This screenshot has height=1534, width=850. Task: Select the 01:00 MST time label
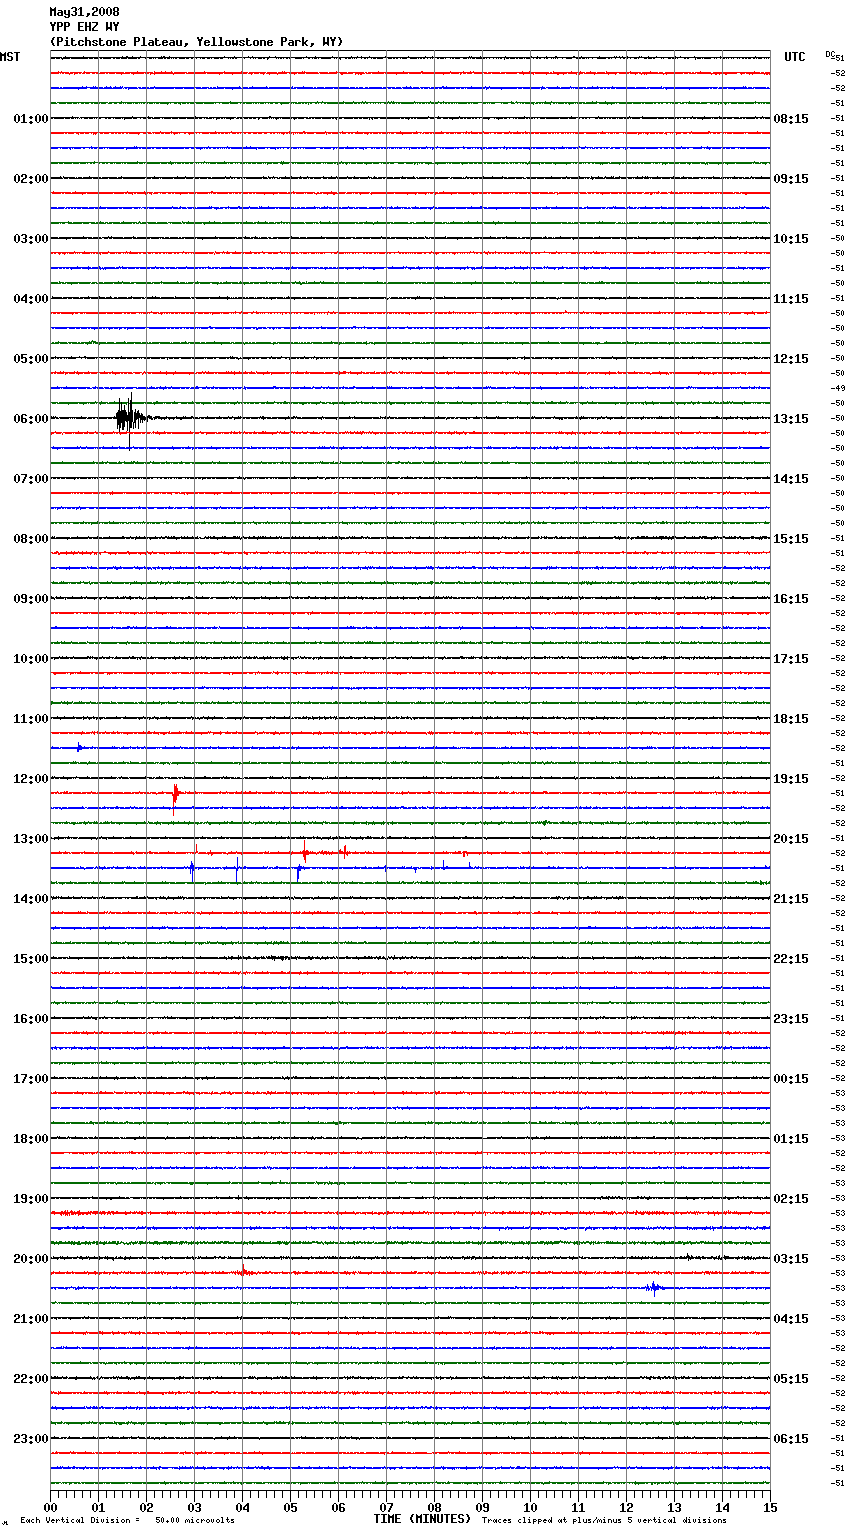pyautogui.click(x=31, y=119)
